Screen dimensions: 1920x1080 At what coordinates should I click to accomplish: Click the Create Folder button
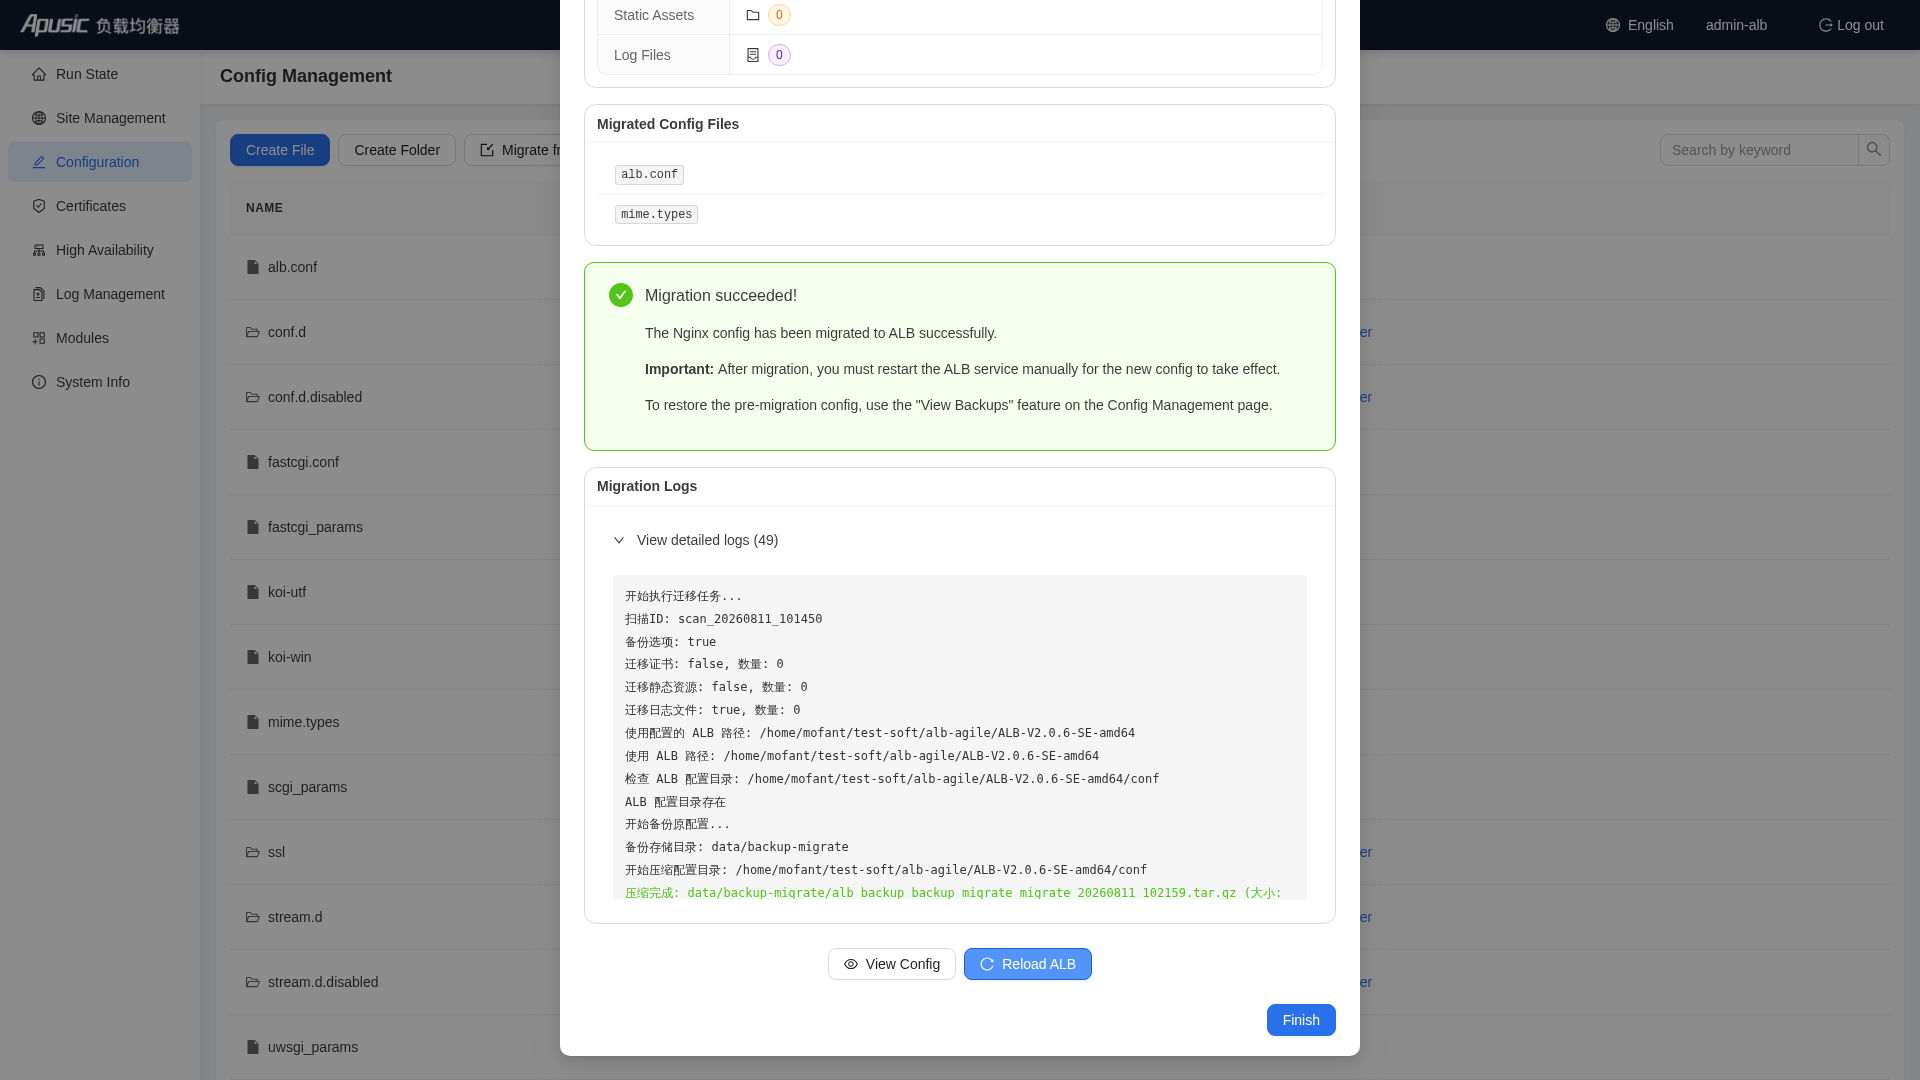click(397, 150)
